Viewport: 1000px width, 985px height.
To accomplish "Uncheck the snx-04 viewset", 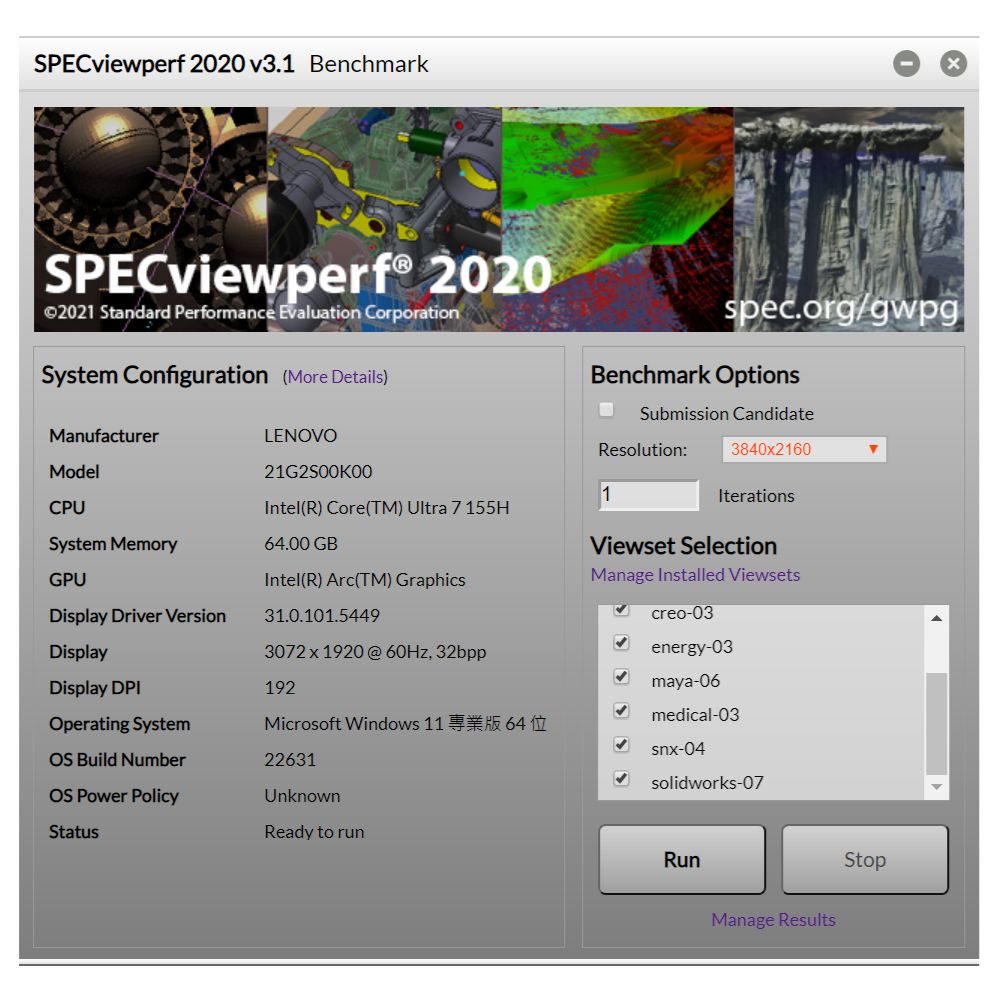I will point(621,744).
